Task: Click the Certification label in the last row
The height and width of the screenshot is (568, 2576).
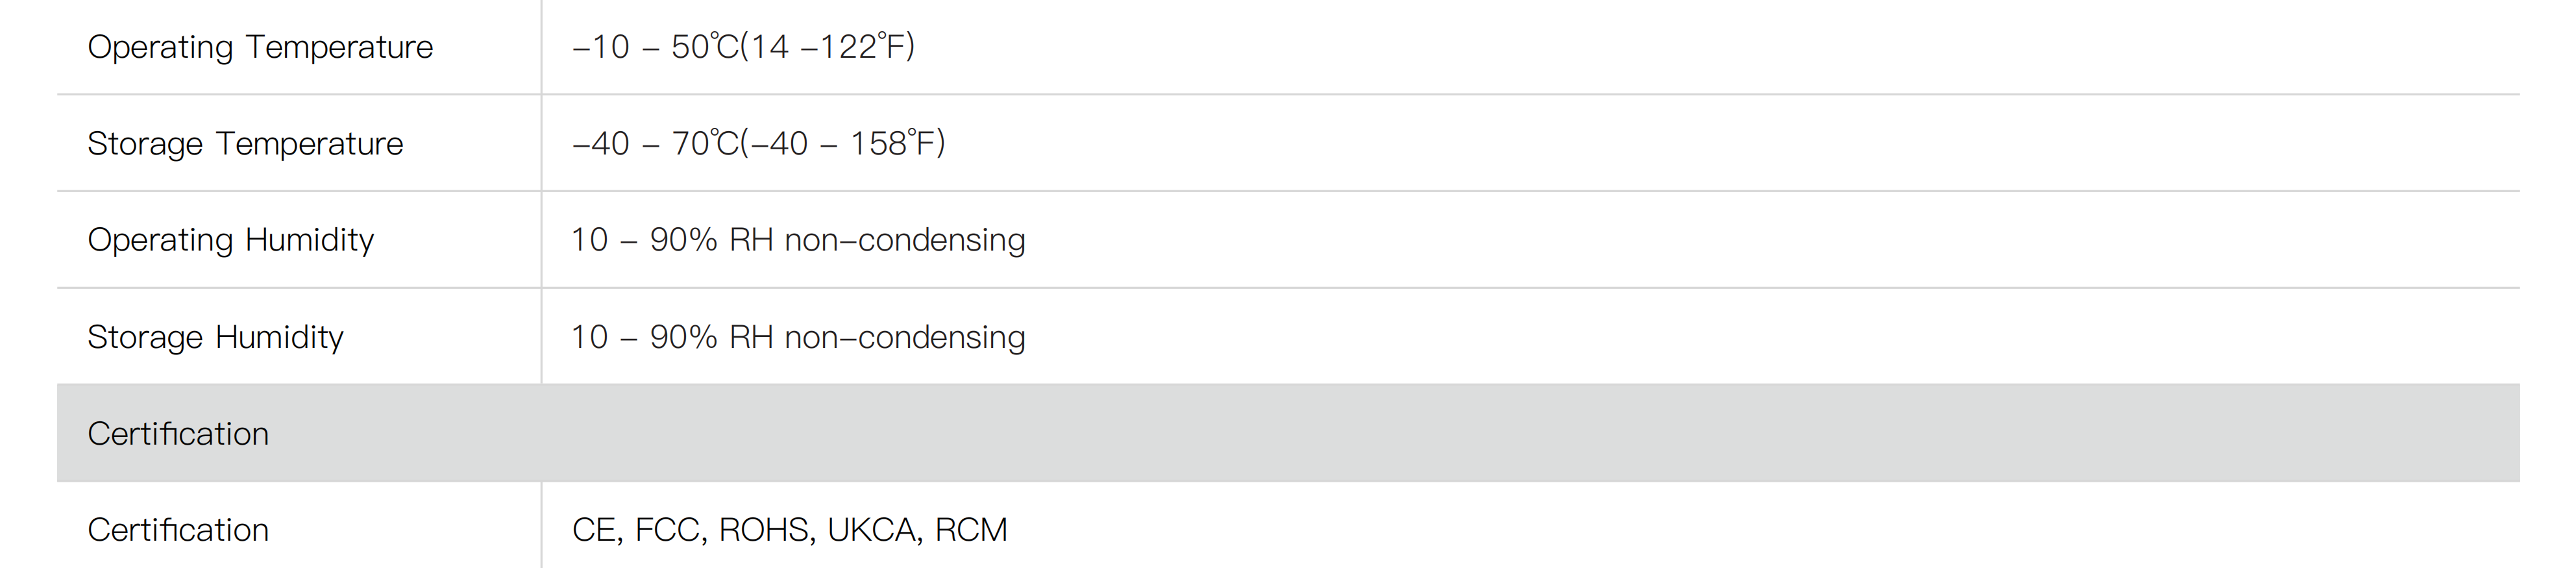Action: coord(178,530)
